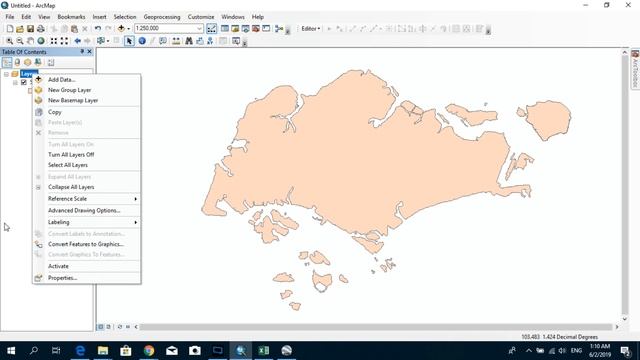Open the Catalog window icon
Image resolution: width=640 pixels, height=360 pixels.
tap(235, 29)
